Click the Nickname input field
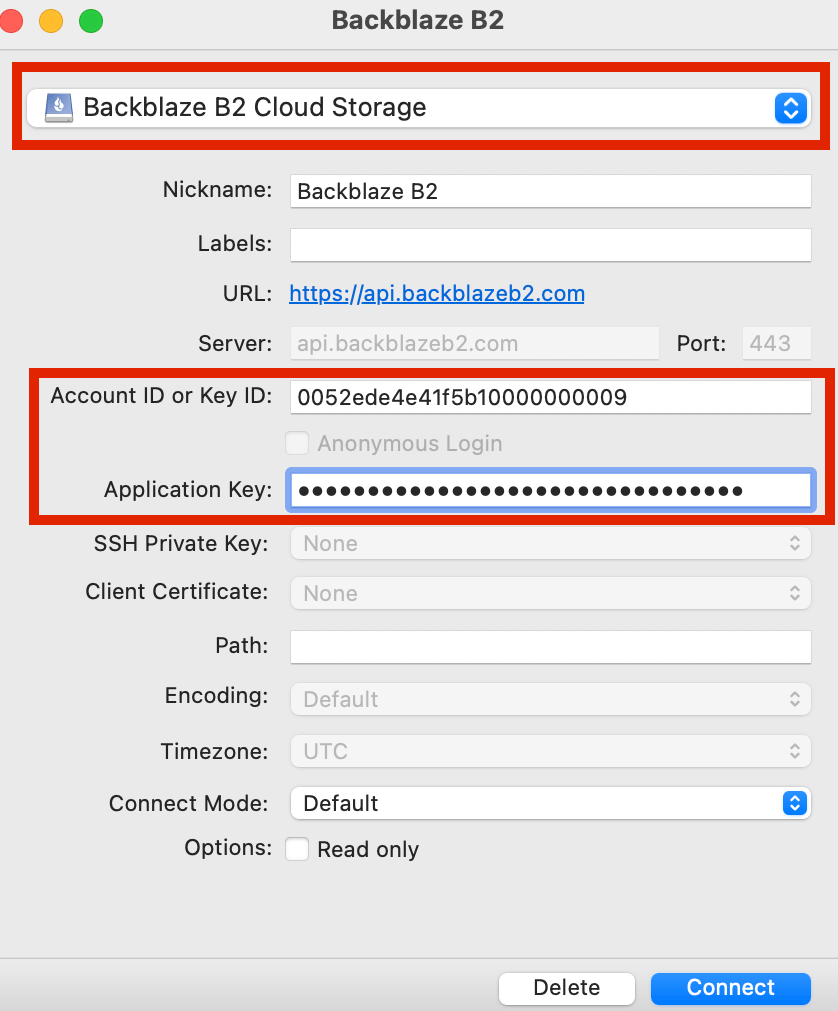The height and width of the screenshot is (1011, 838). 550,191
